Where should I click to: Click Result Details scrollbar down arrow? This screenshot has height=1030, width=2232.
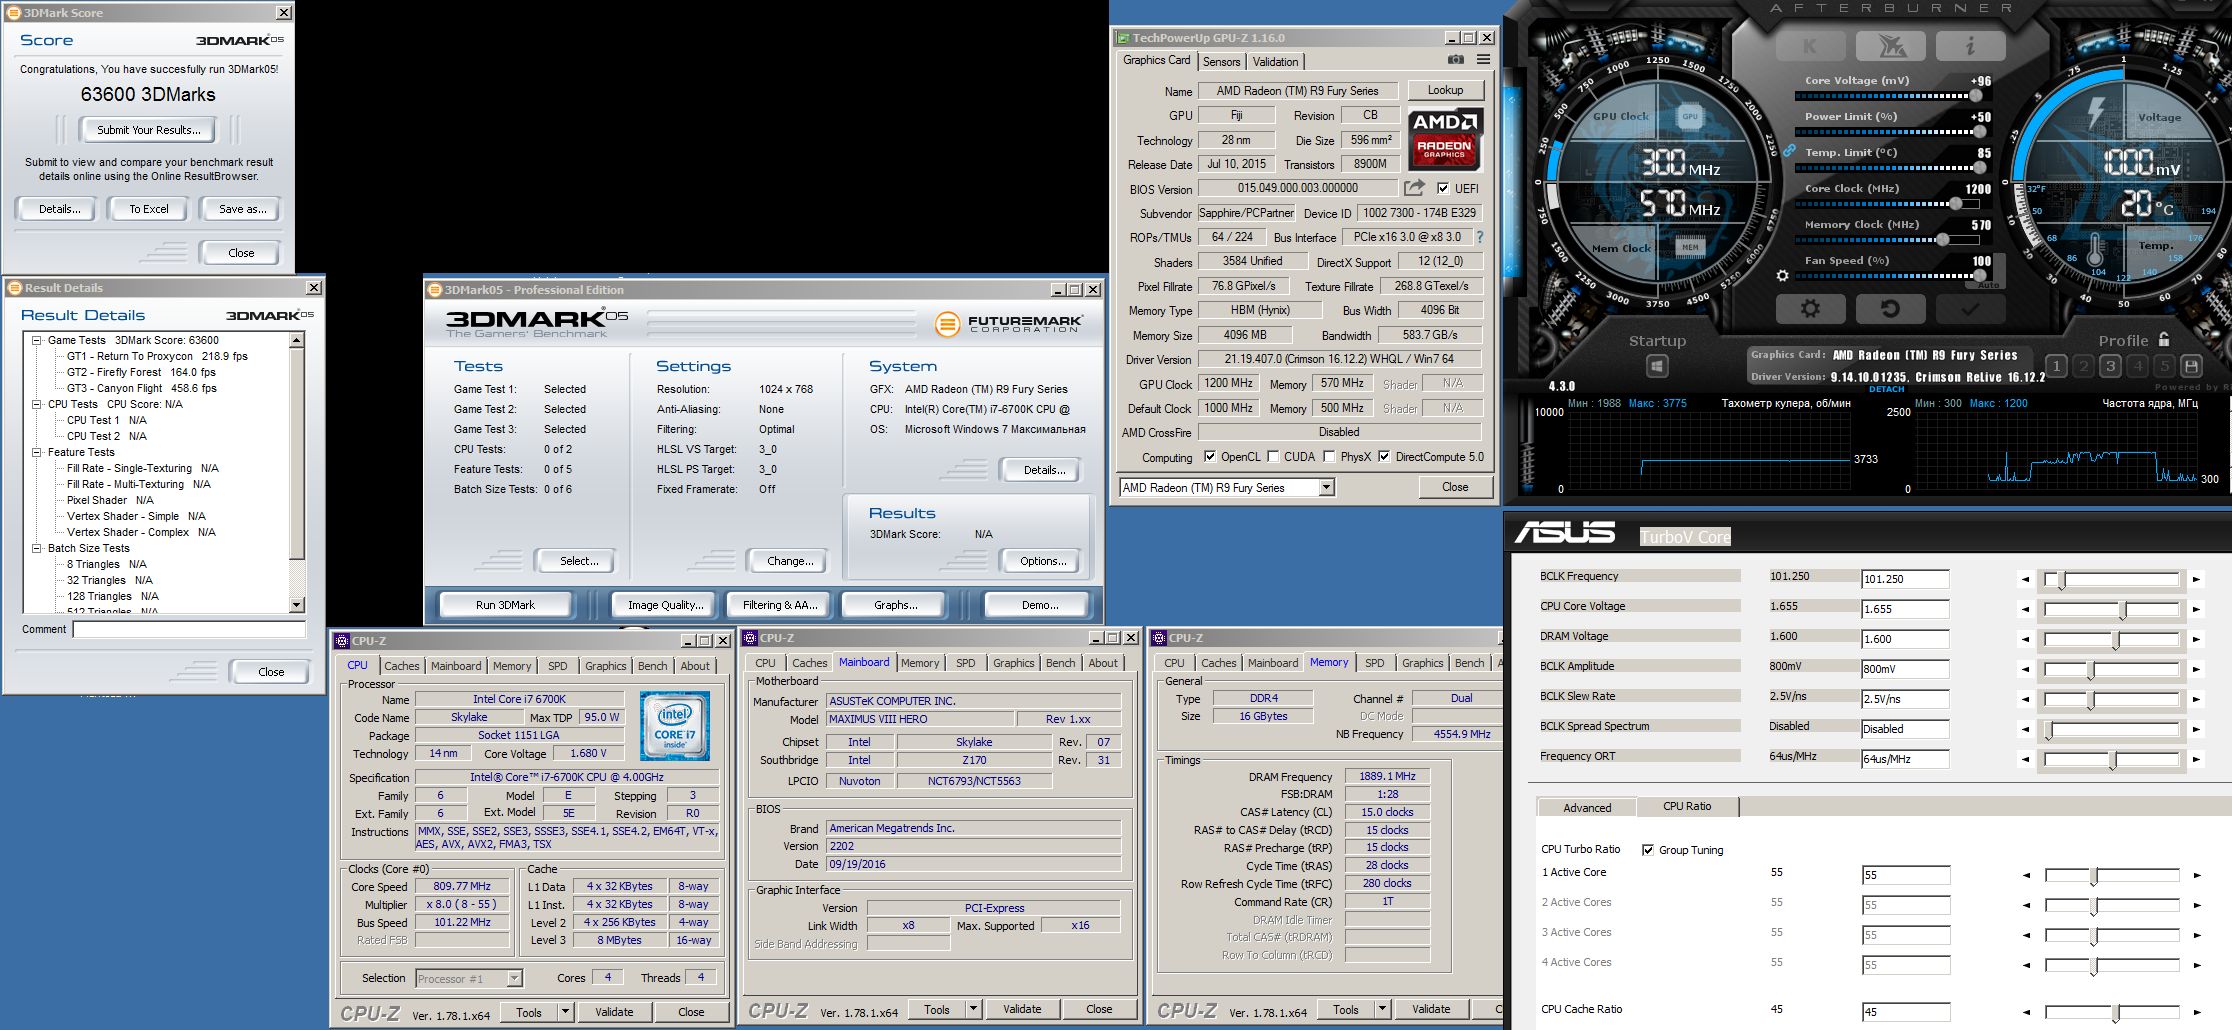click(x=296, y=605)
